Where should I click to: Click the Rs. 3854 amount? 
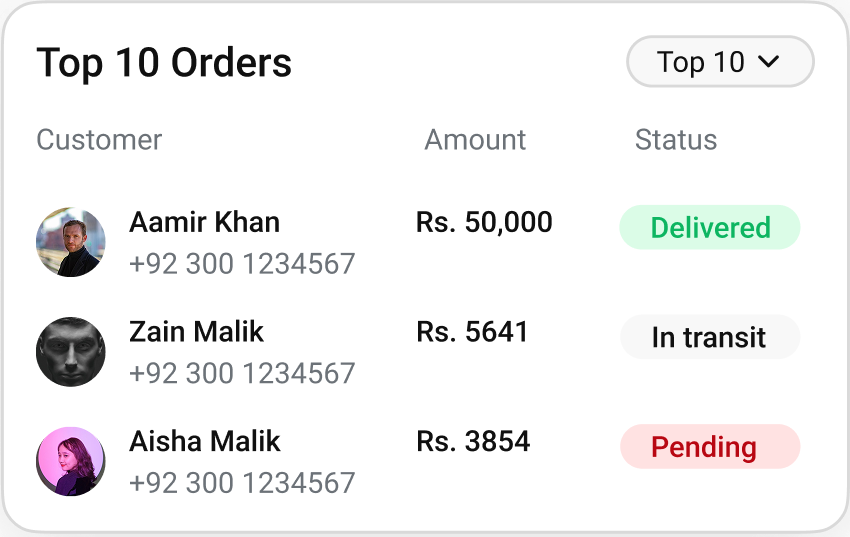(473, 442)
